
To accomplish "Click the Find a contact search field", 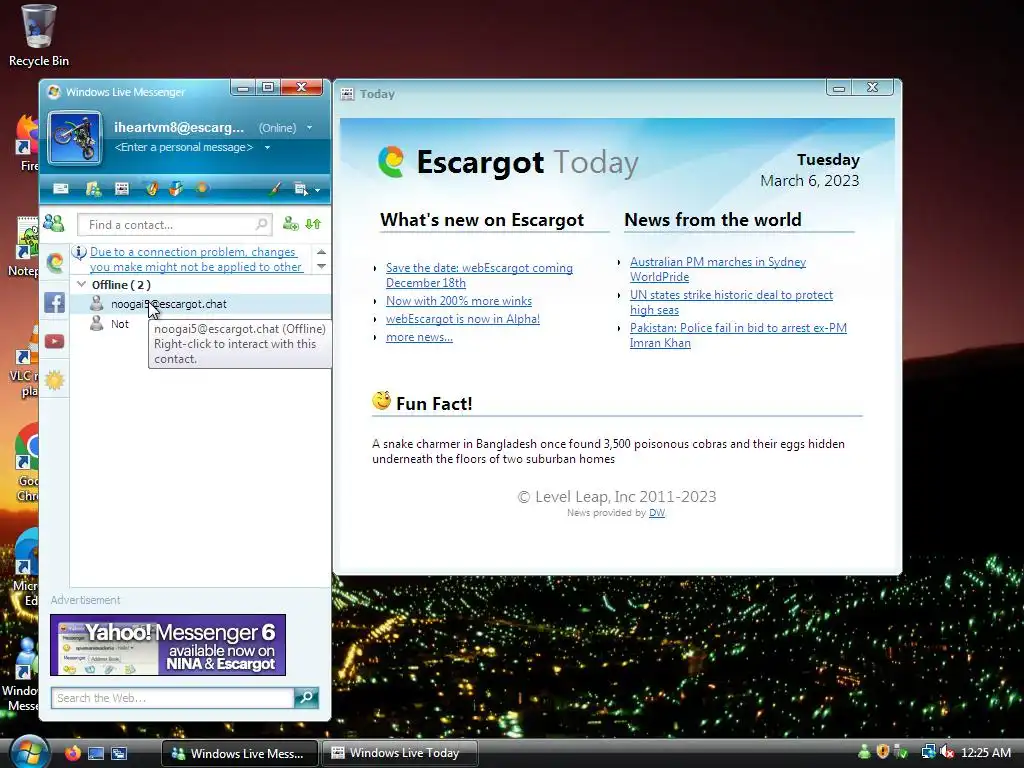I will coord(174,225).
